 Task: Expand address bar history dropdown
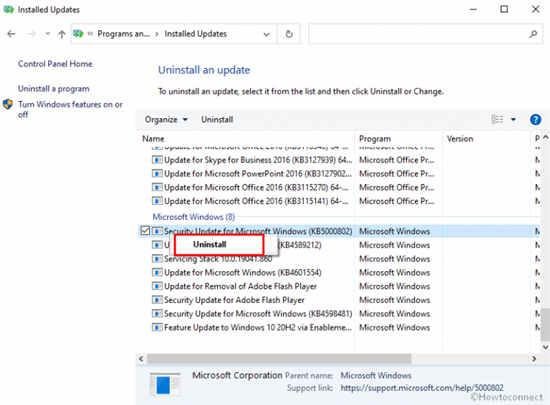(266, 34)
